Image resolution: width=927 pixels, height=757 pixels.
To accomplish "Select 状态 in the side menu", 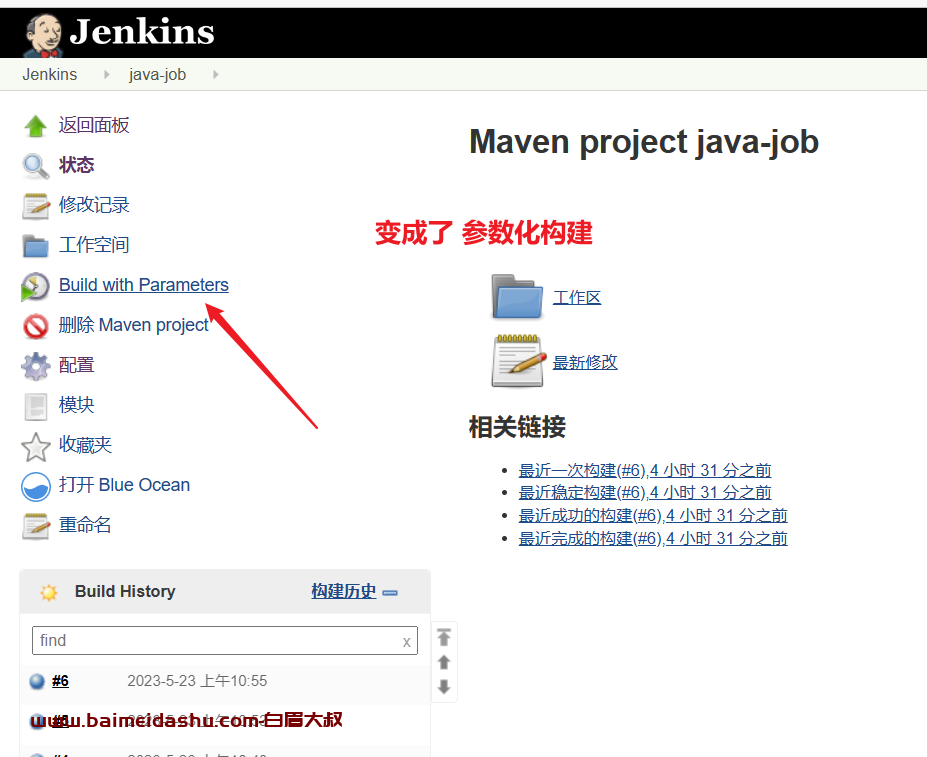I will coord(76,165).
